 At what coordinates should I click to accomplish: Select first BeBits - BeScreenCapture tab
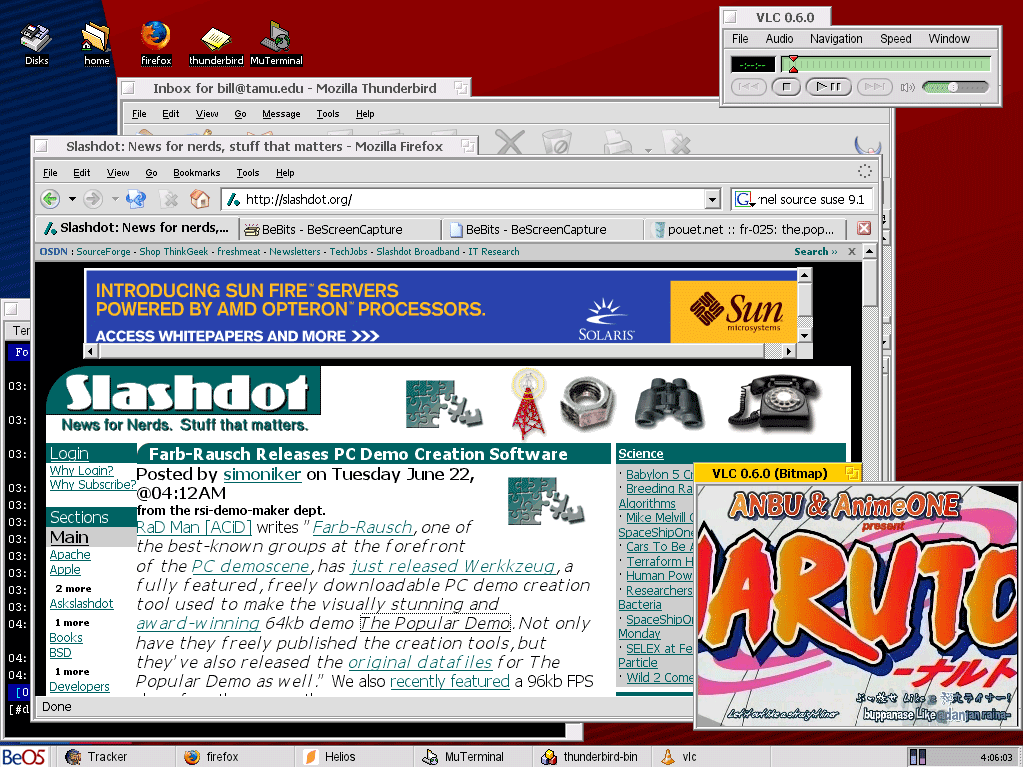pos(340,229)
